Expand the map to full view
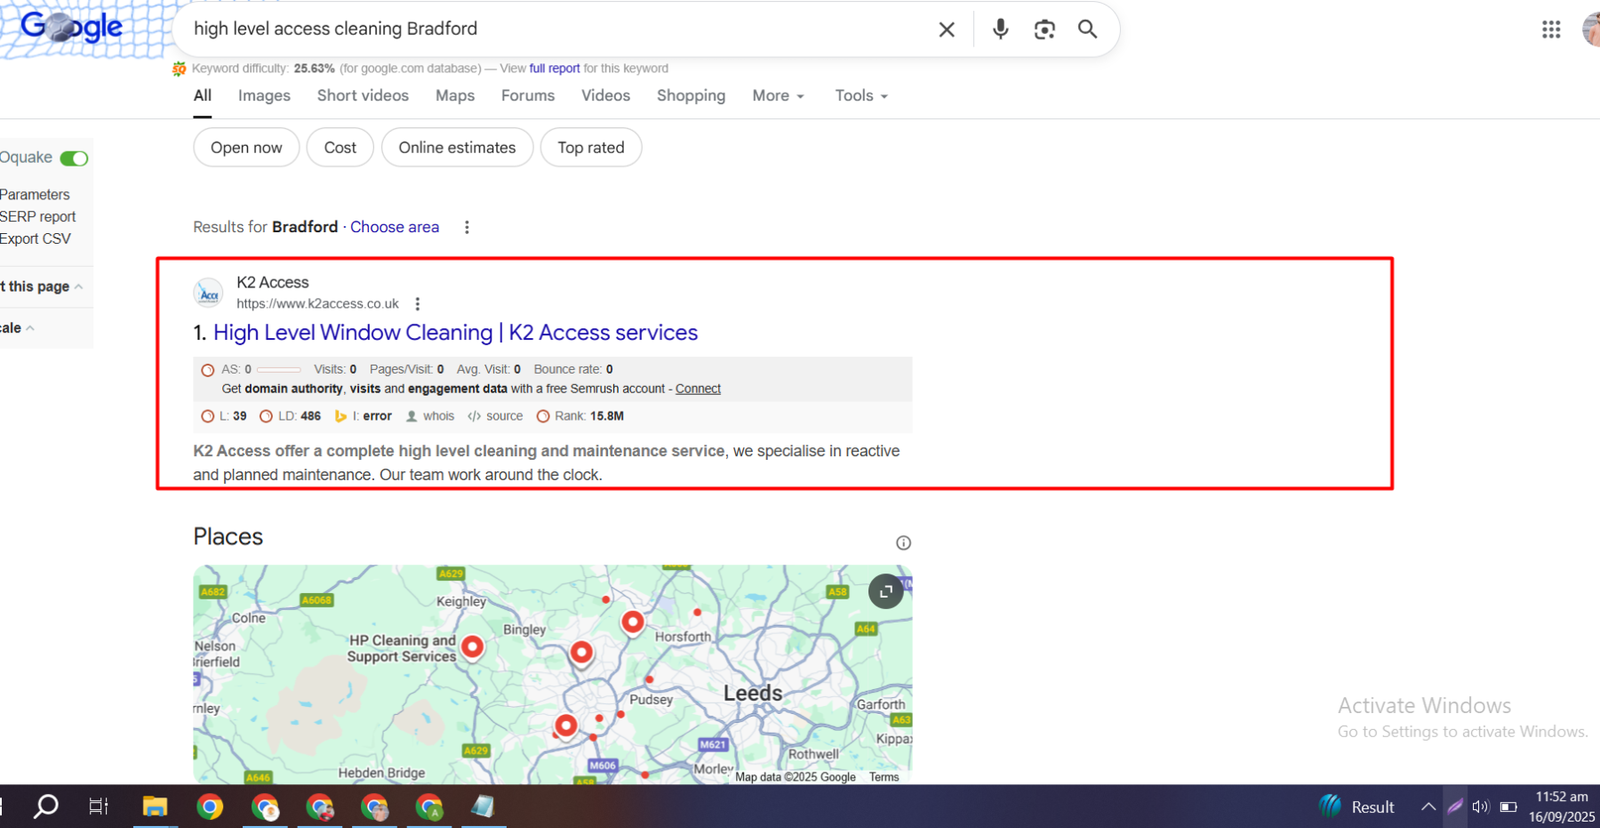Image resolution: width=1600 pixels, height=828 pixels. pyautogui.click(x=886, y=591)
